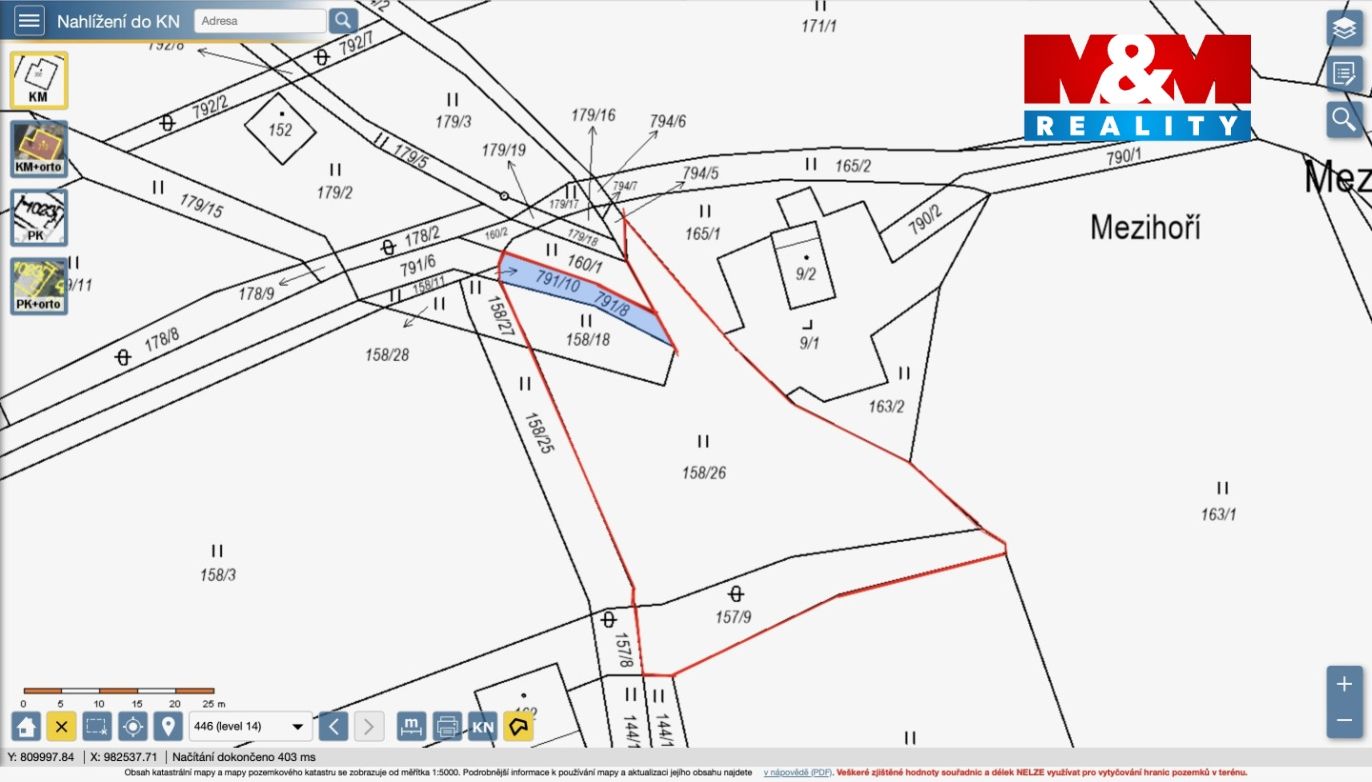Click the Y coordinate readout 809997.84
The image size is (1372, 782).
coord(41,757)
